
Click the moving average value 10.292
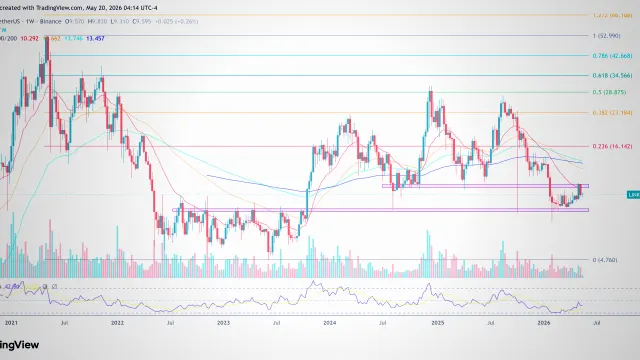29,38
